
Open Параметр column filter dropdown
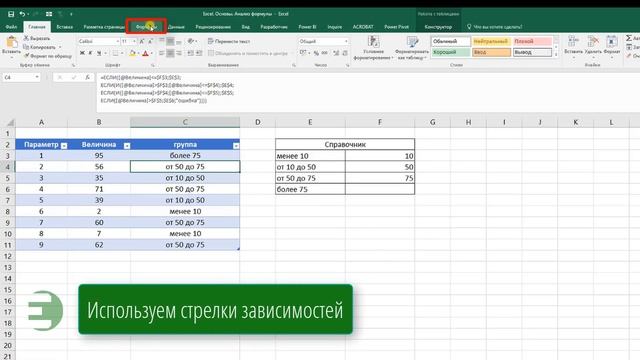click(x=64, y=145)
